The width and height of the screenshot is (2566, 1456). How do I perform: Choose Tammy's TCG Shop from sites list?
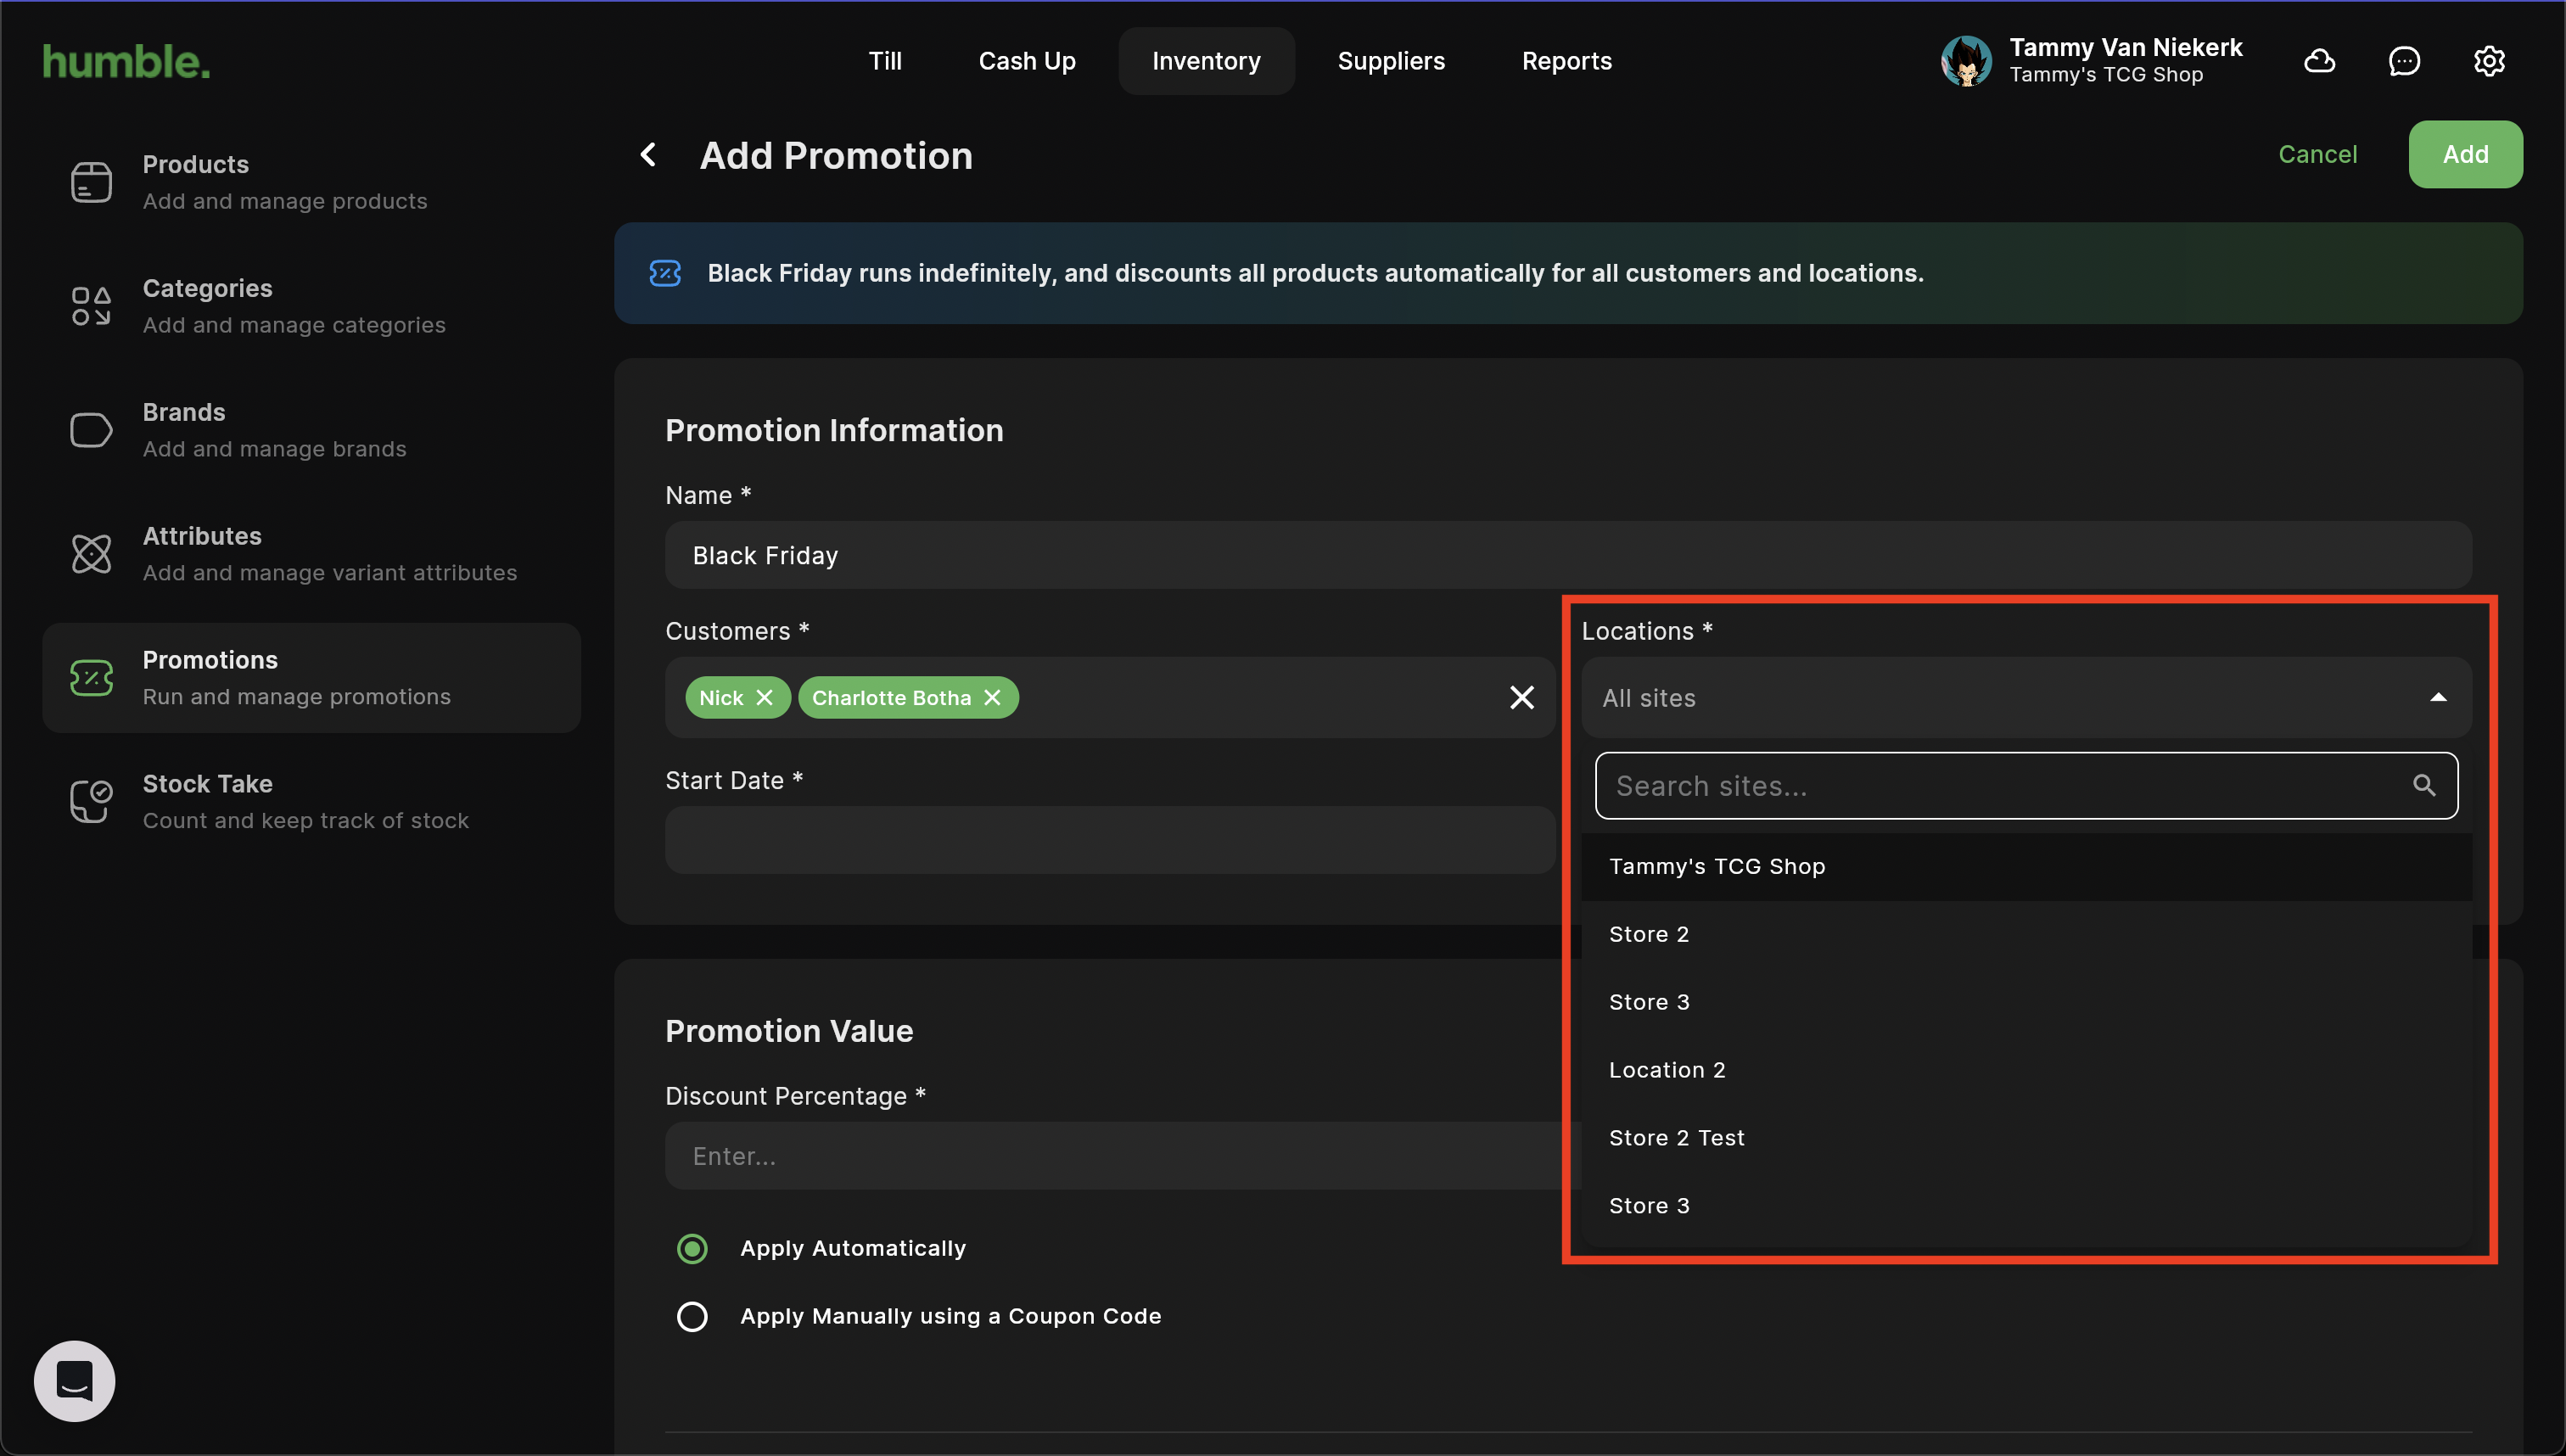[x=1717, y=867]
